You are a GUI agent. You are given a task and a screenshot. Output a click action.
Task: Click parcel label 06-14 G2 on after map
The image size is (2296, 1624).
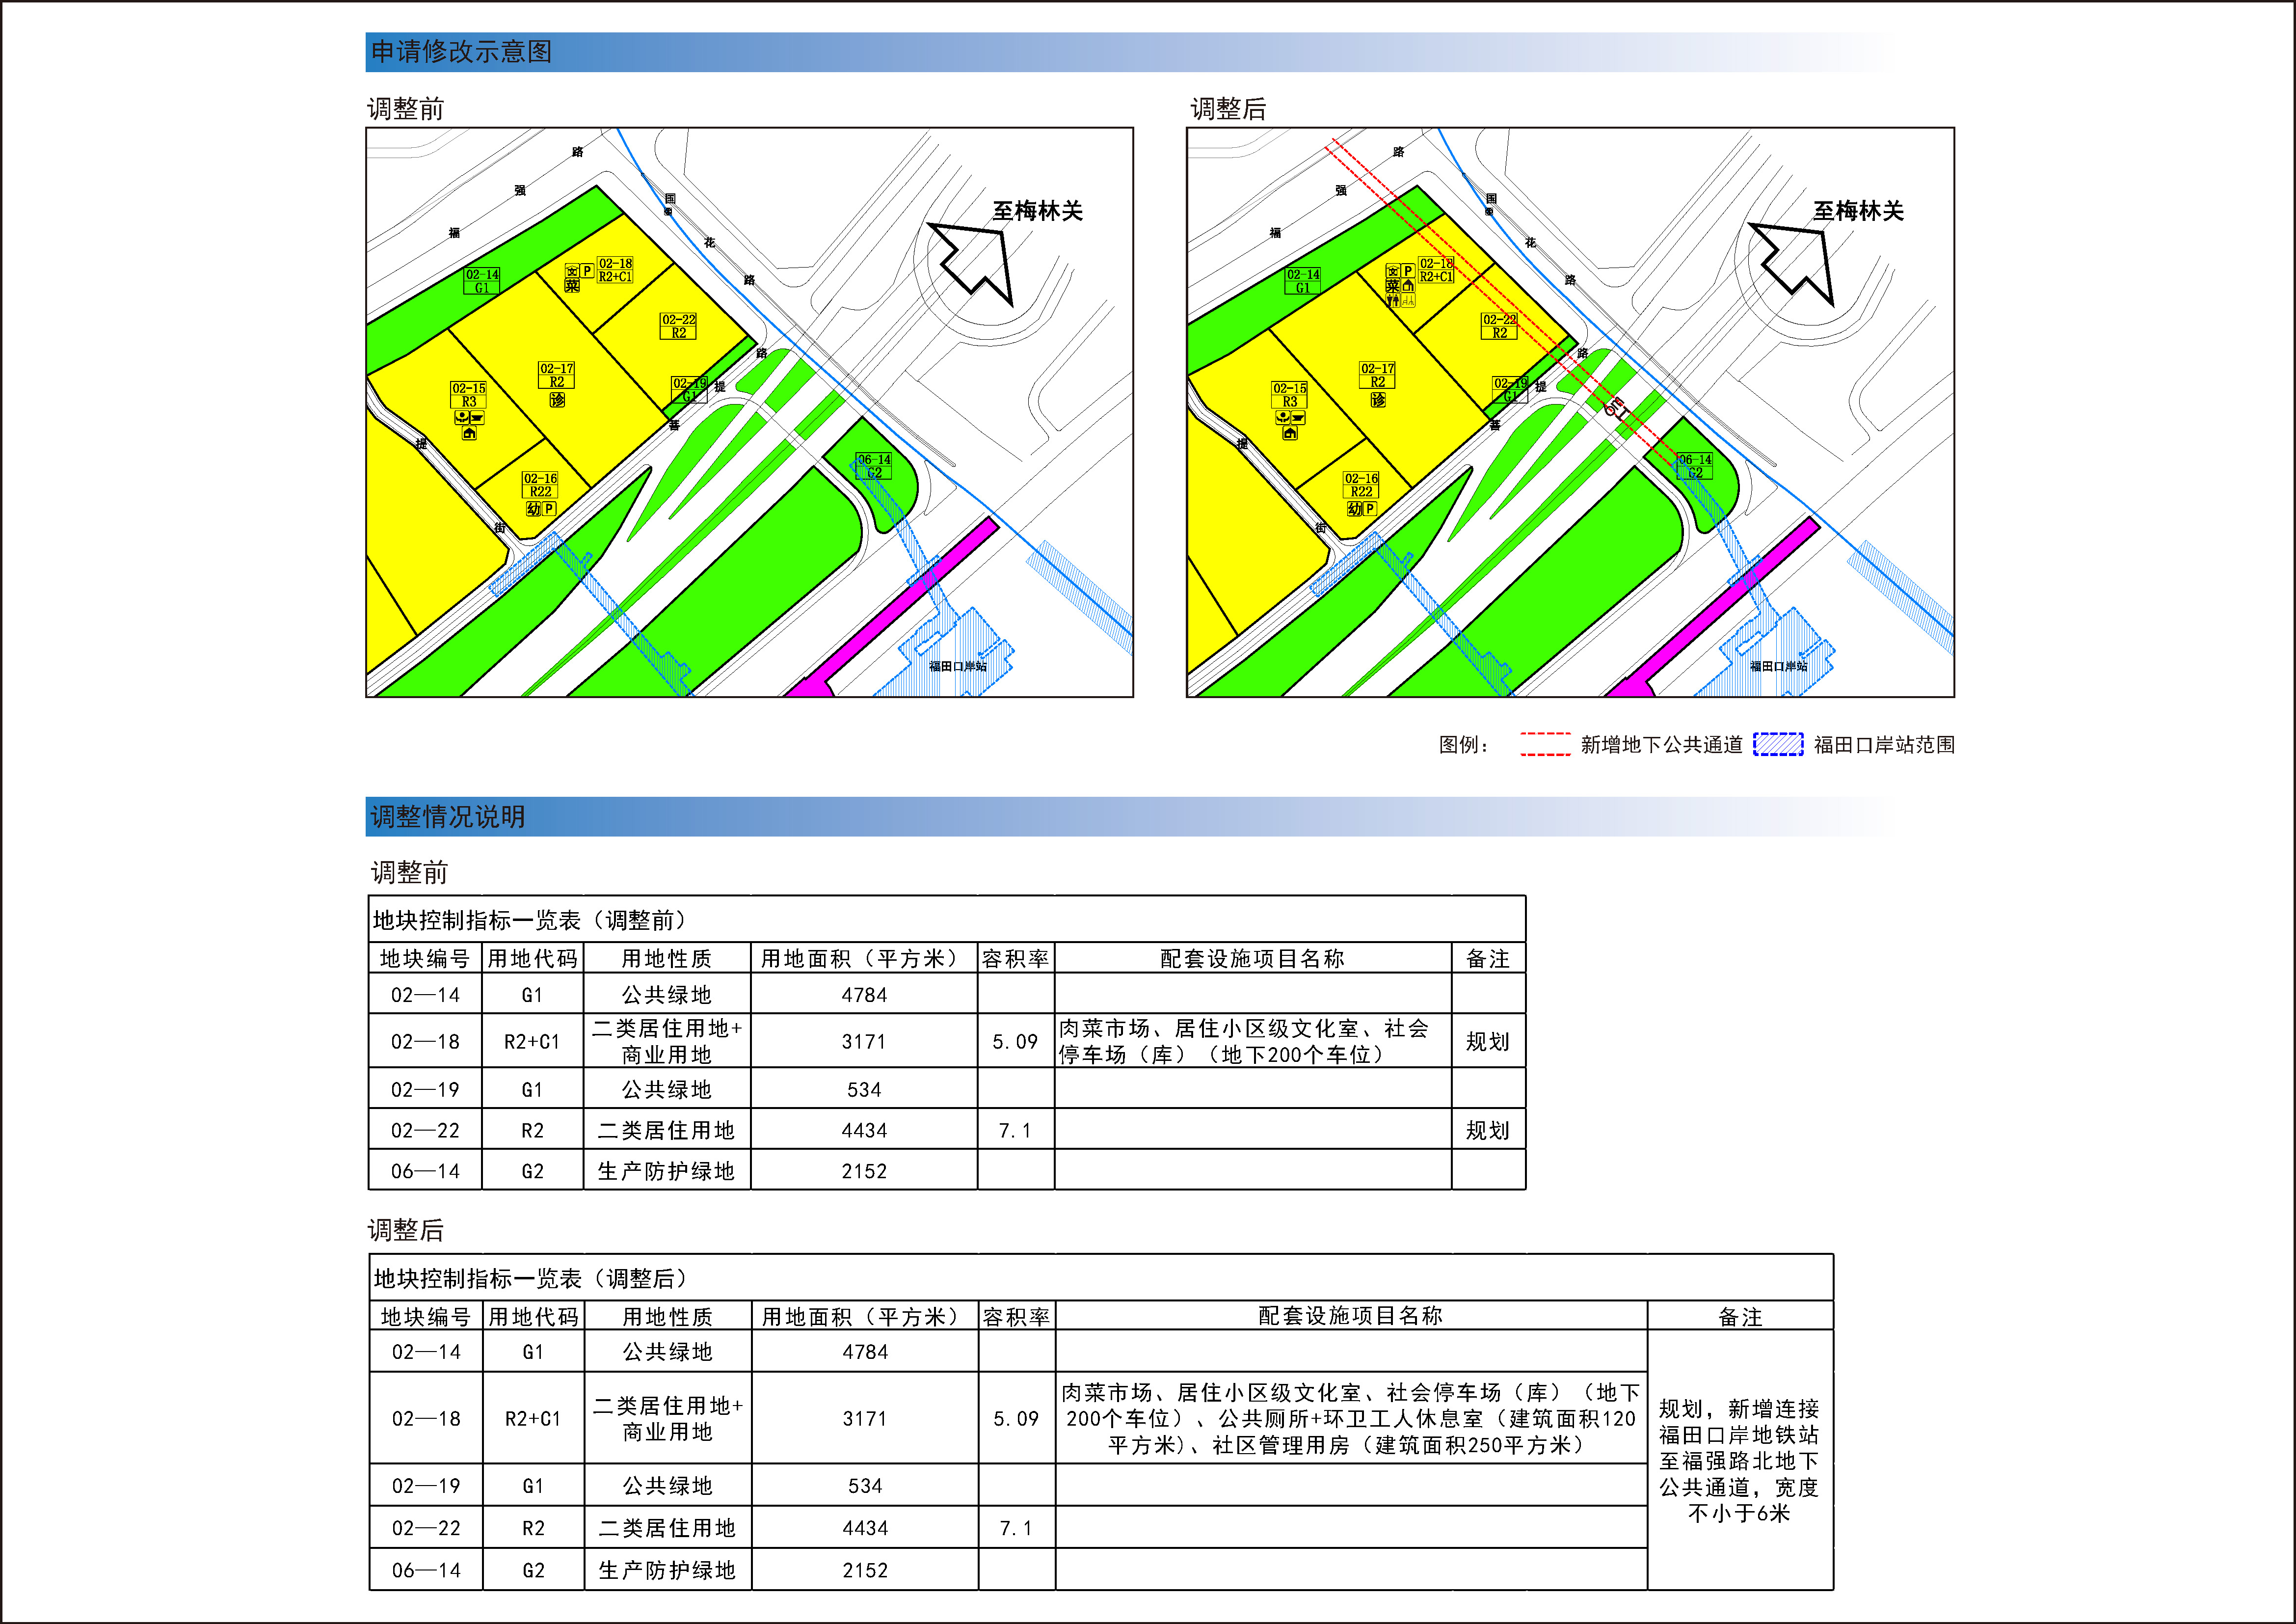tap(1694, 466)
